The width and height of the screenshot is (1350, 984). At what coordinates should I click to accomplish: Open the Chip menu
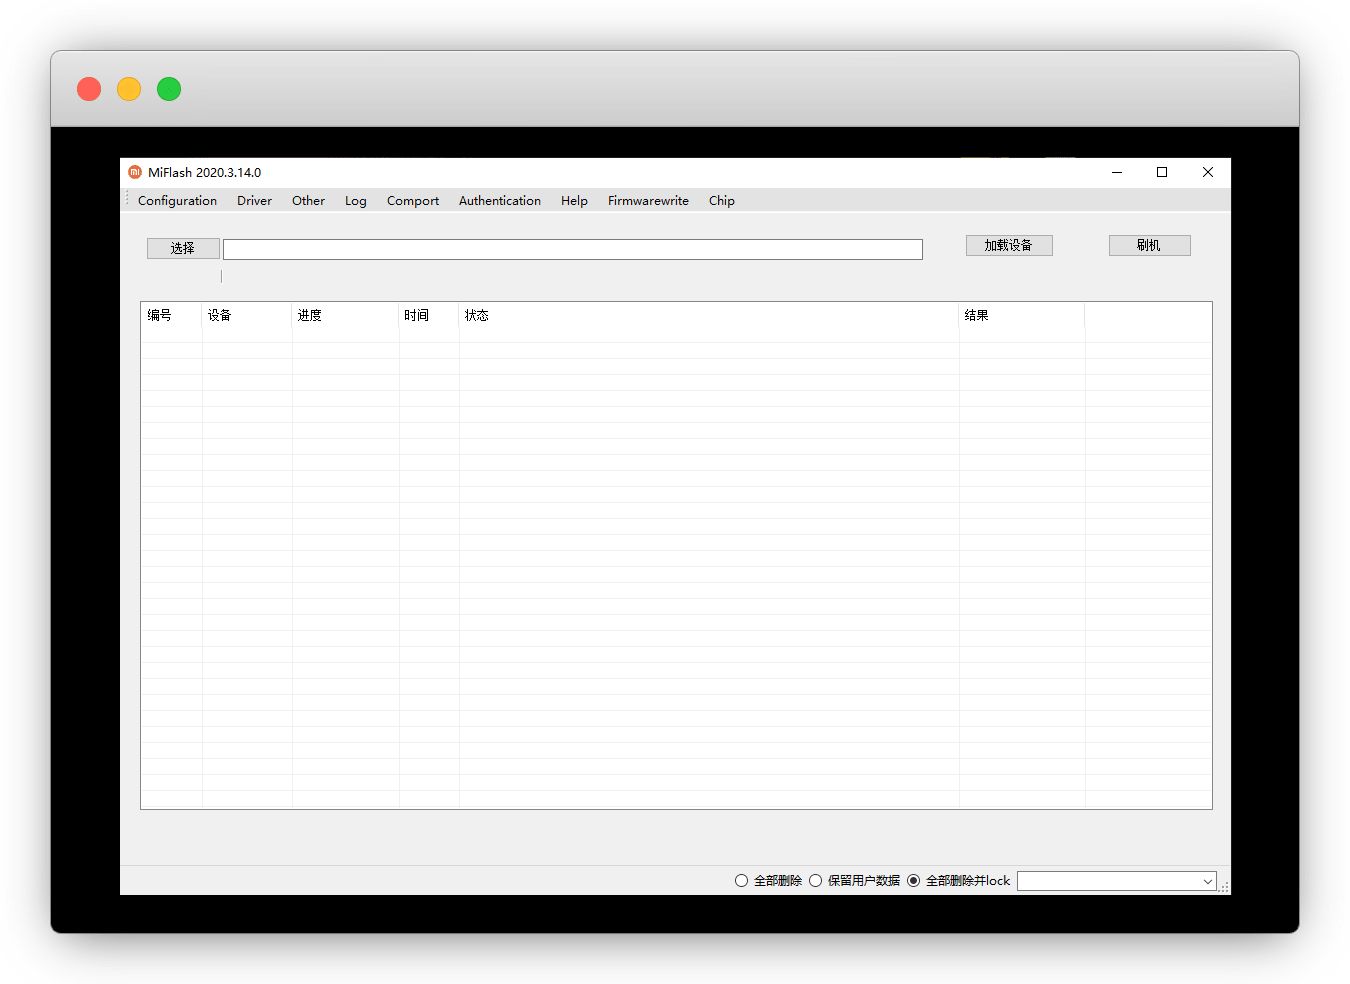coord(721,201)
